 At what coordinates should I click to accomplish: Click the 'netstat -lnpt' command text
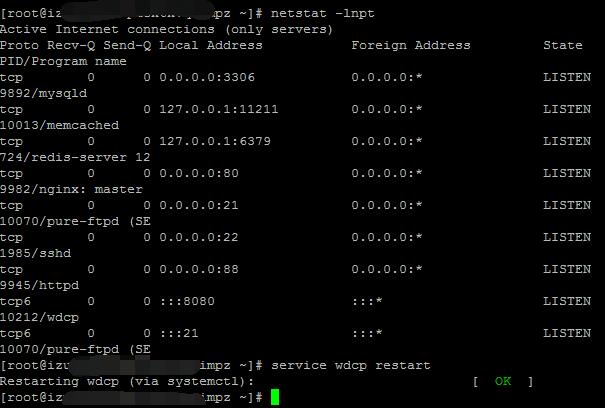point(319,13)
